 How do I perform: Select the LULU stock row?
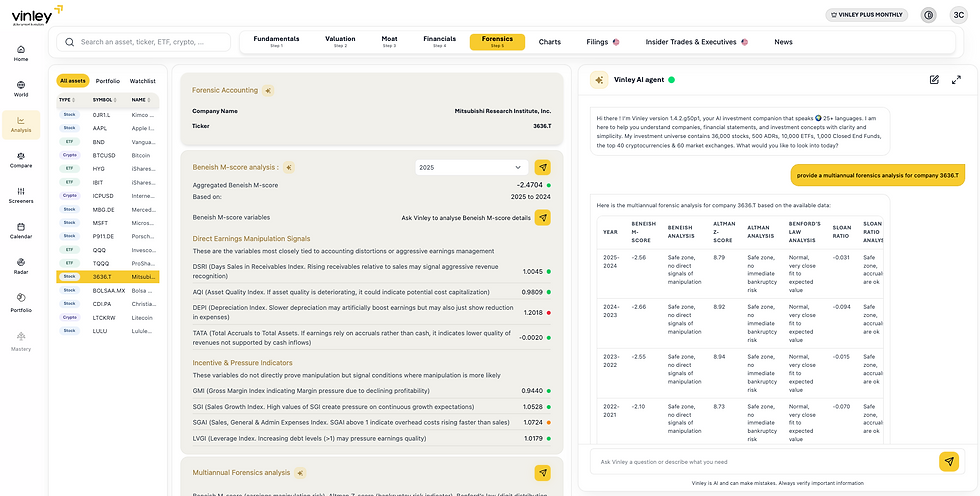pyautogui.click(x=108, y=331)
